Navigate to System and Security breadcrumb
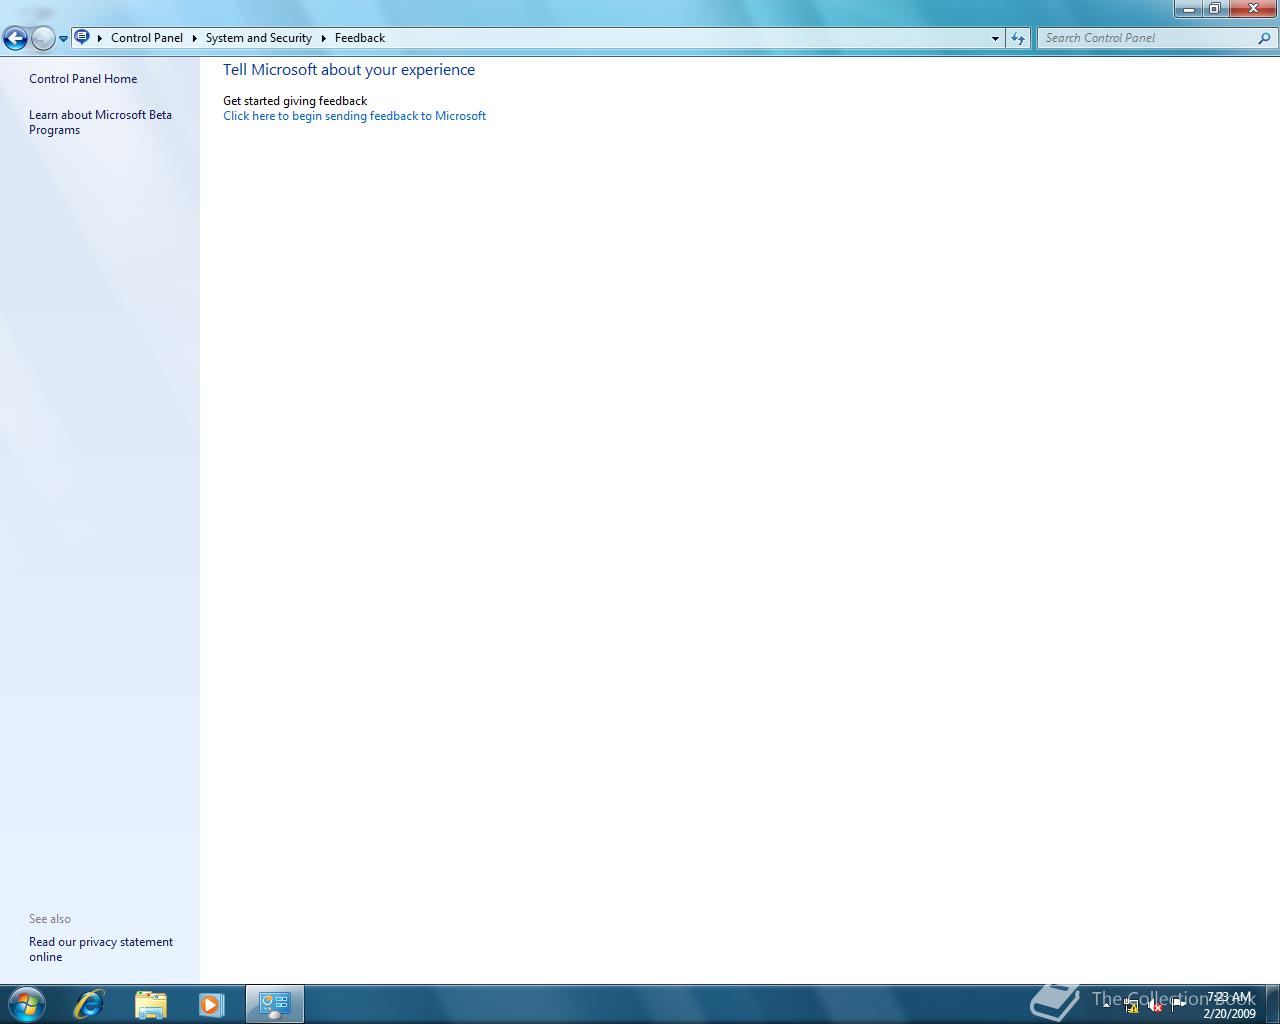 (x=259, y=38)
